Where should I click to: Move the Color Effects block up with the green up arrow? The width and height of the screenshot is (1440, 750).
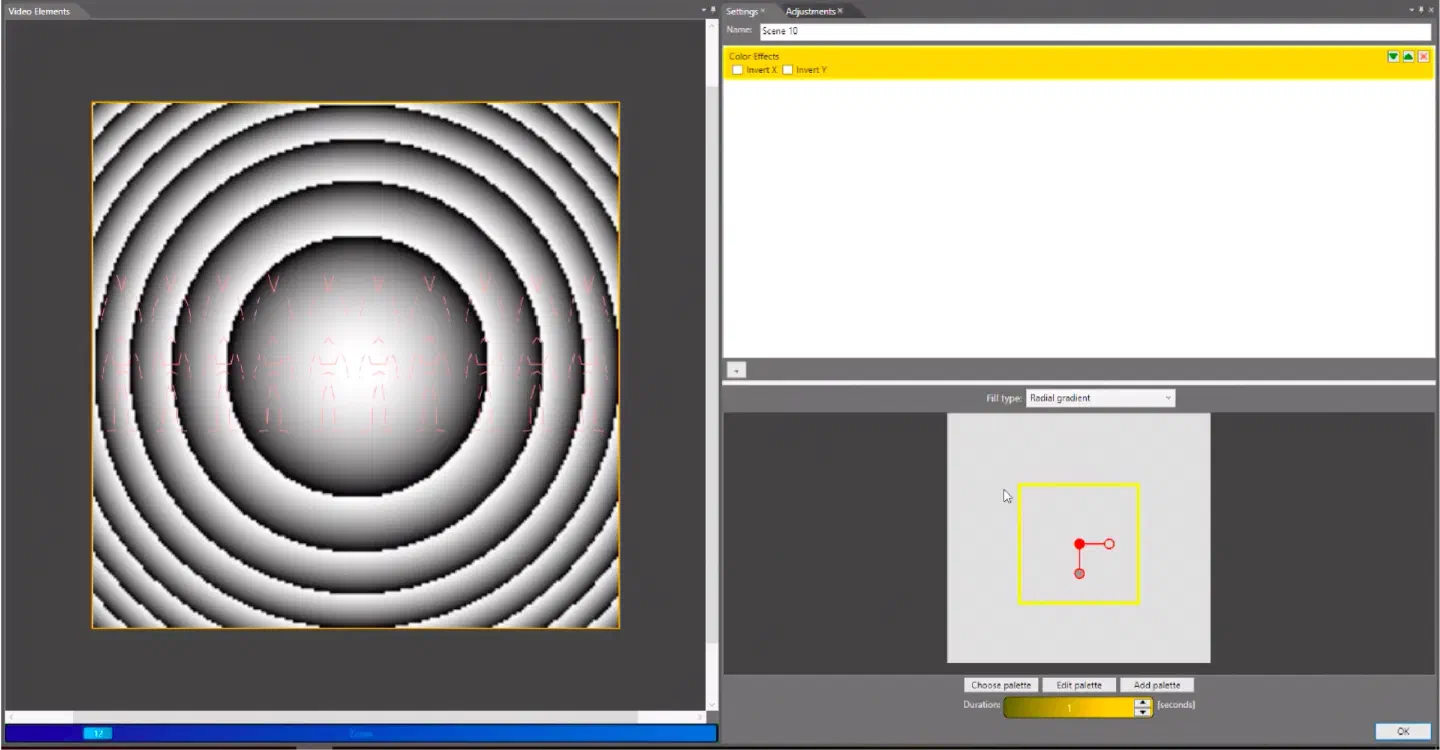pyautogui.click(x=1408, y=57)
